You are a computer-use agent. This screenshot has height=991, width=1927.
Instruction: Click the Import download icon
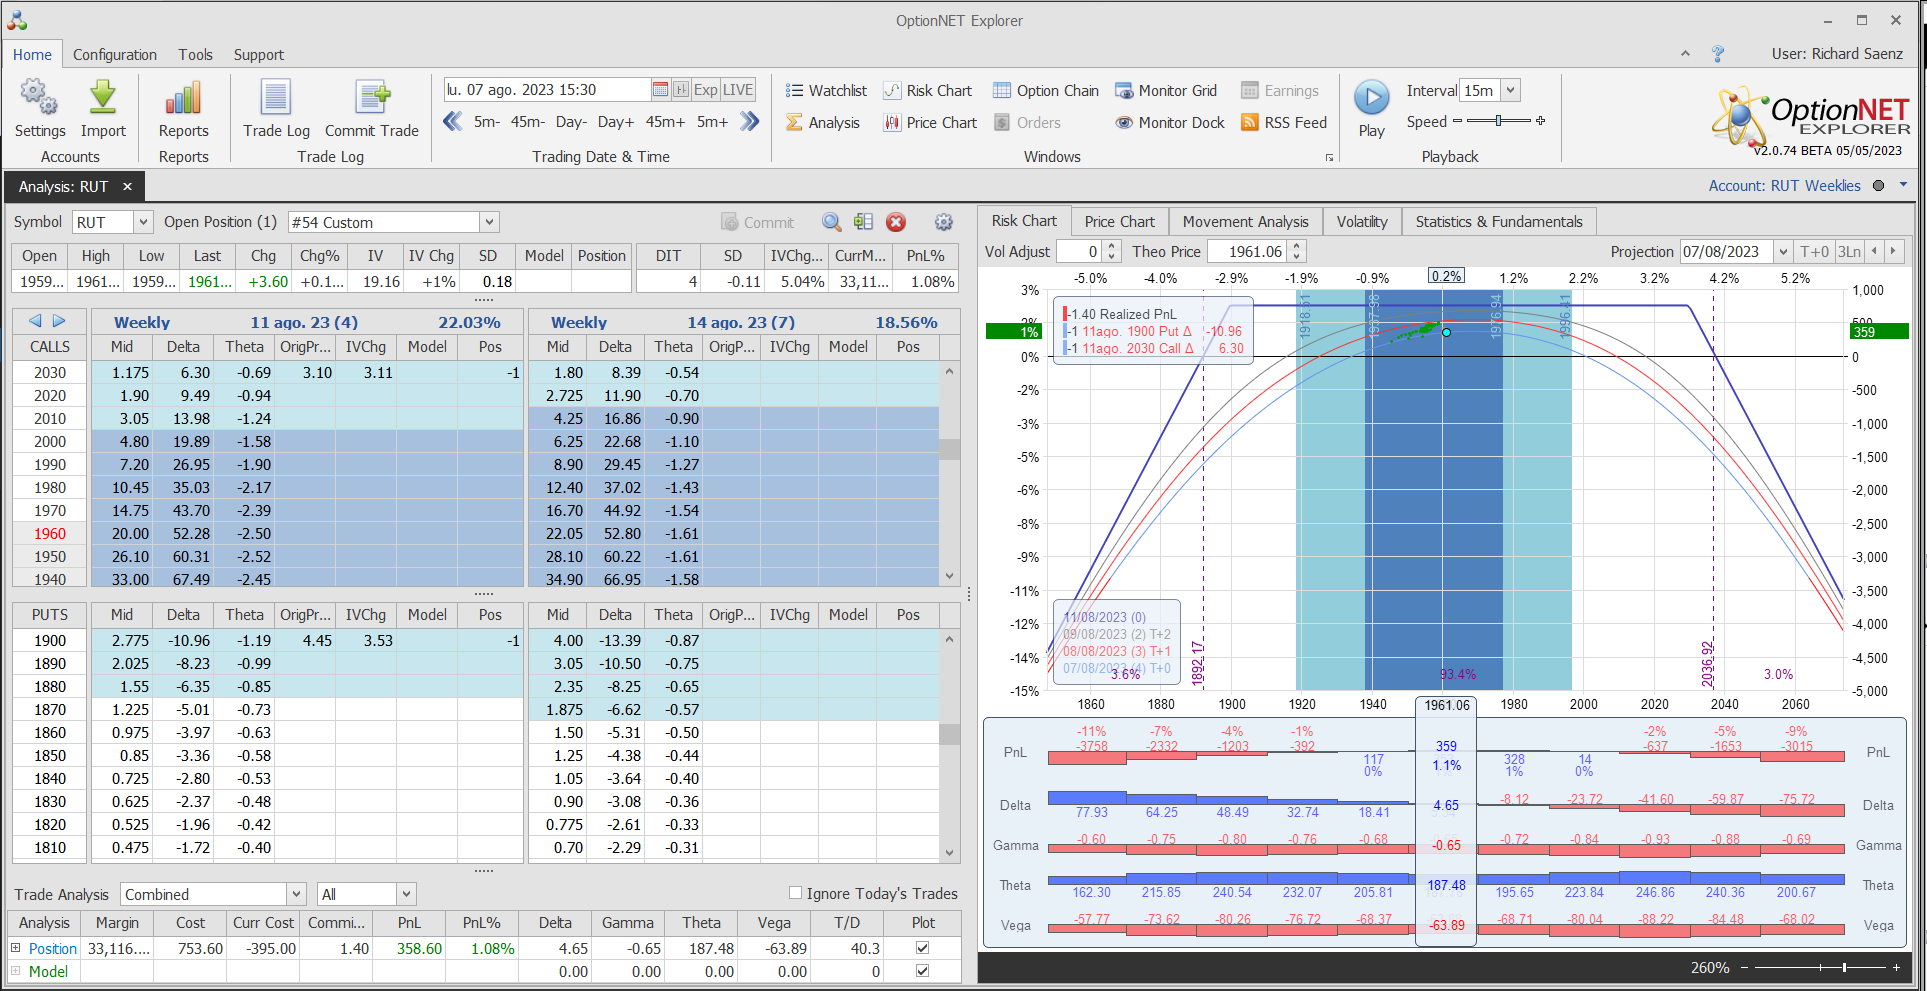103,98
